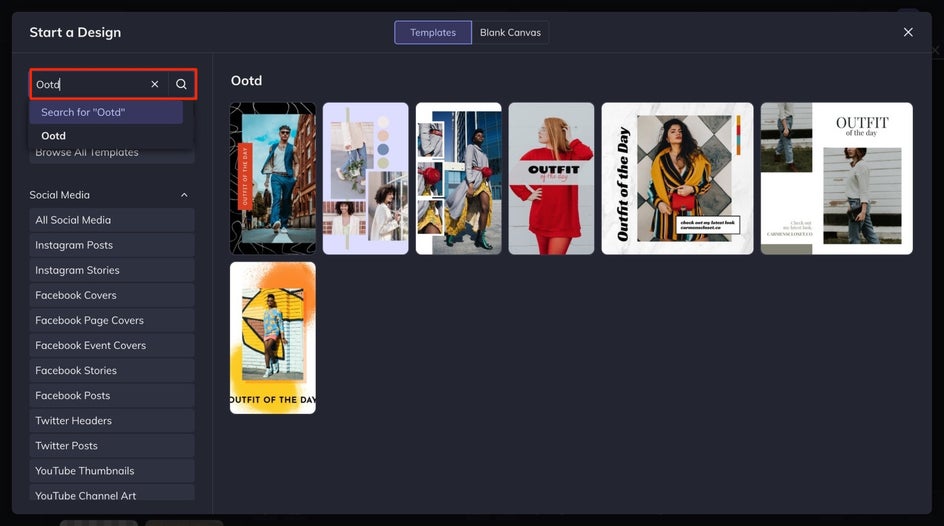The height and width of the screenshot is (526, 944).
Task: Click the Ootd results heading
Action: [246, 81]
